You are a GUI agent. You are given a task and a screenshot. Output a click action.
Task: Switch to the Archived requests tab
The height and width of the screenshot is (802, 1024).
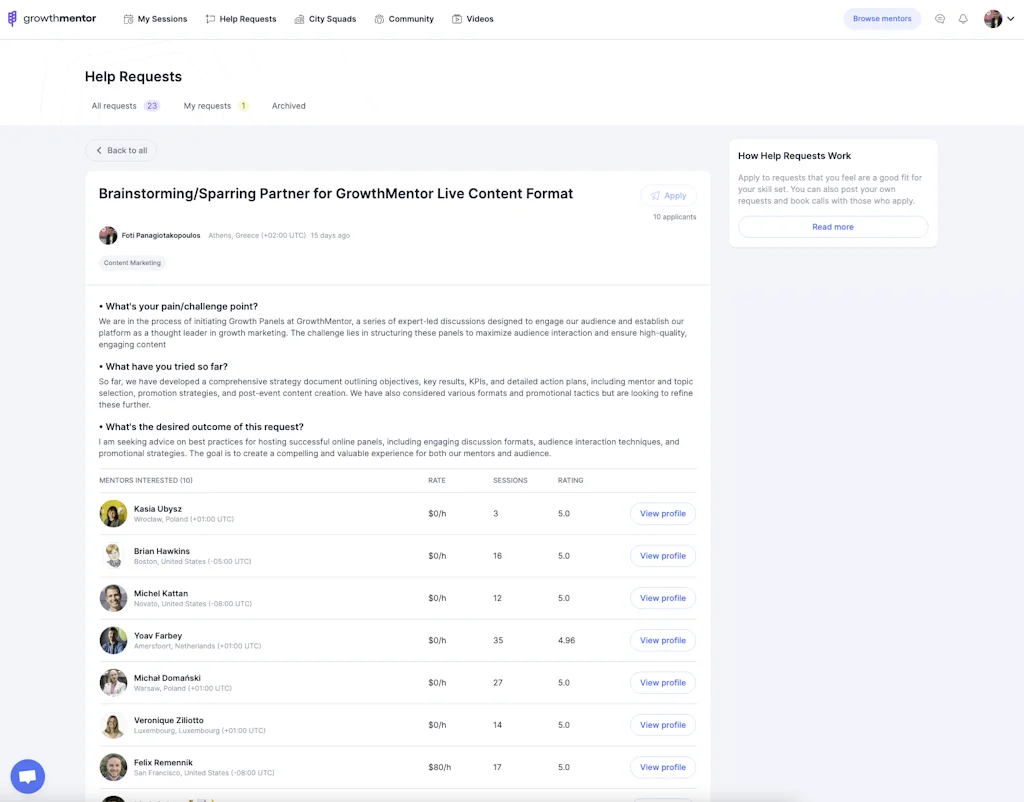288,105
